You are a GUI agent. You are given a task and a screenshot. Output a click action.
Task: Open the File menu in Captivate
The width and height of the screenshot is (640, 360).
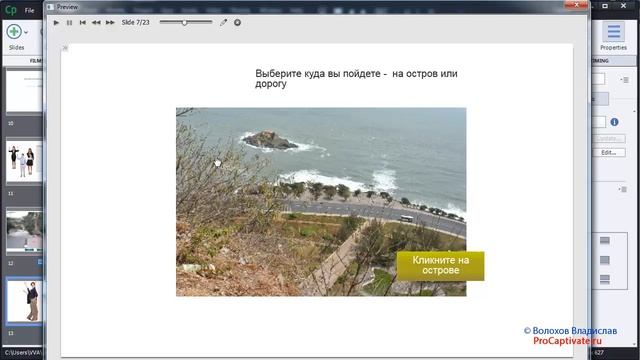click(x=29, y=10)
